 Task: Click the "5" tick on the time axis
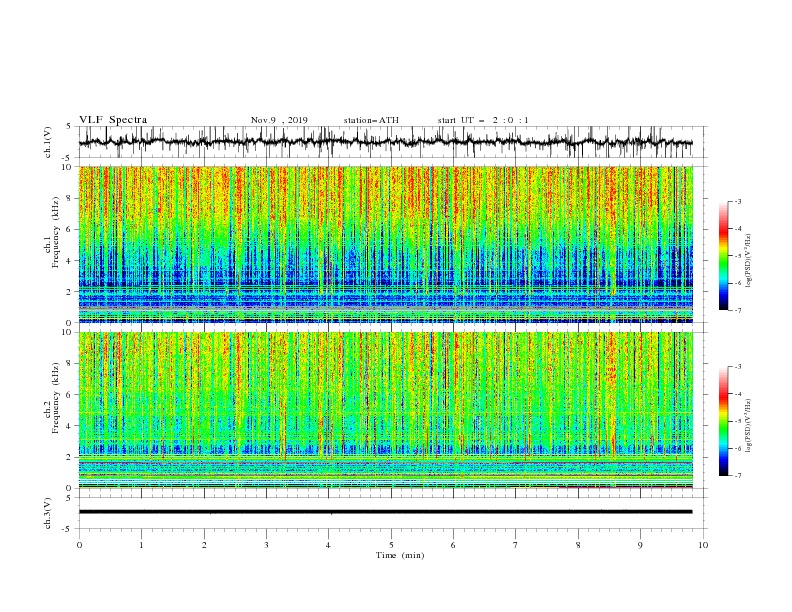point(391,545)
